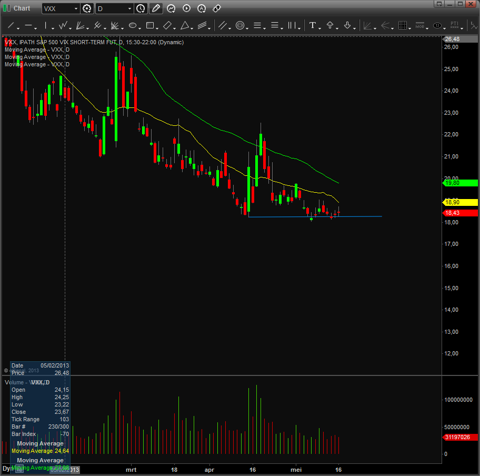
Task: Choose the concentric circles tool
Action: [240, 25]
